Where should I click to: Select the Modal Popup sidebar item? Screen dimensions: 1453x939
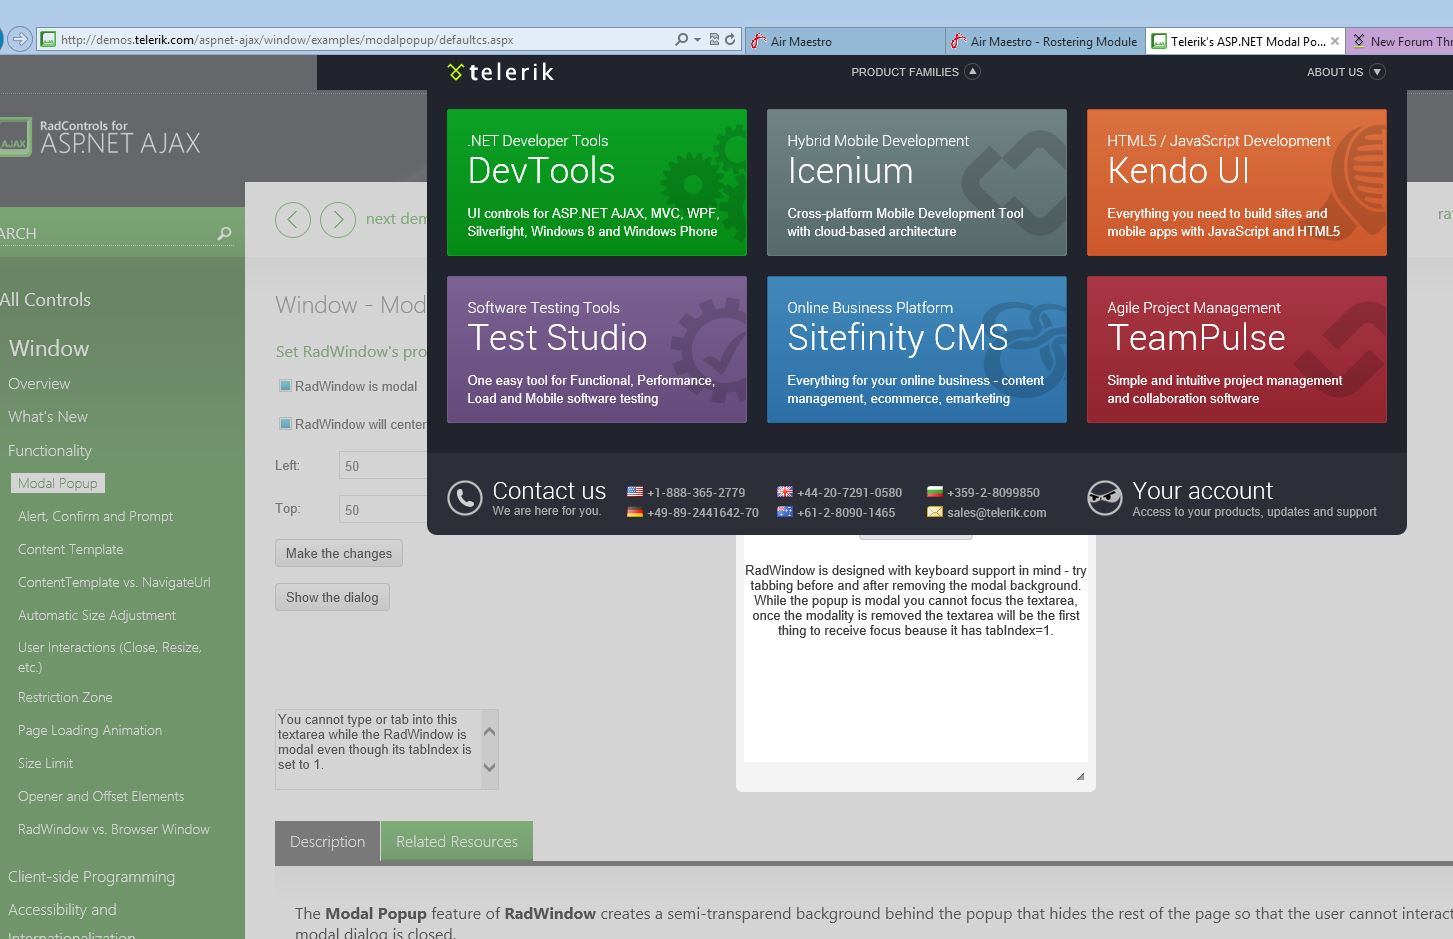(x=58, y=483)
